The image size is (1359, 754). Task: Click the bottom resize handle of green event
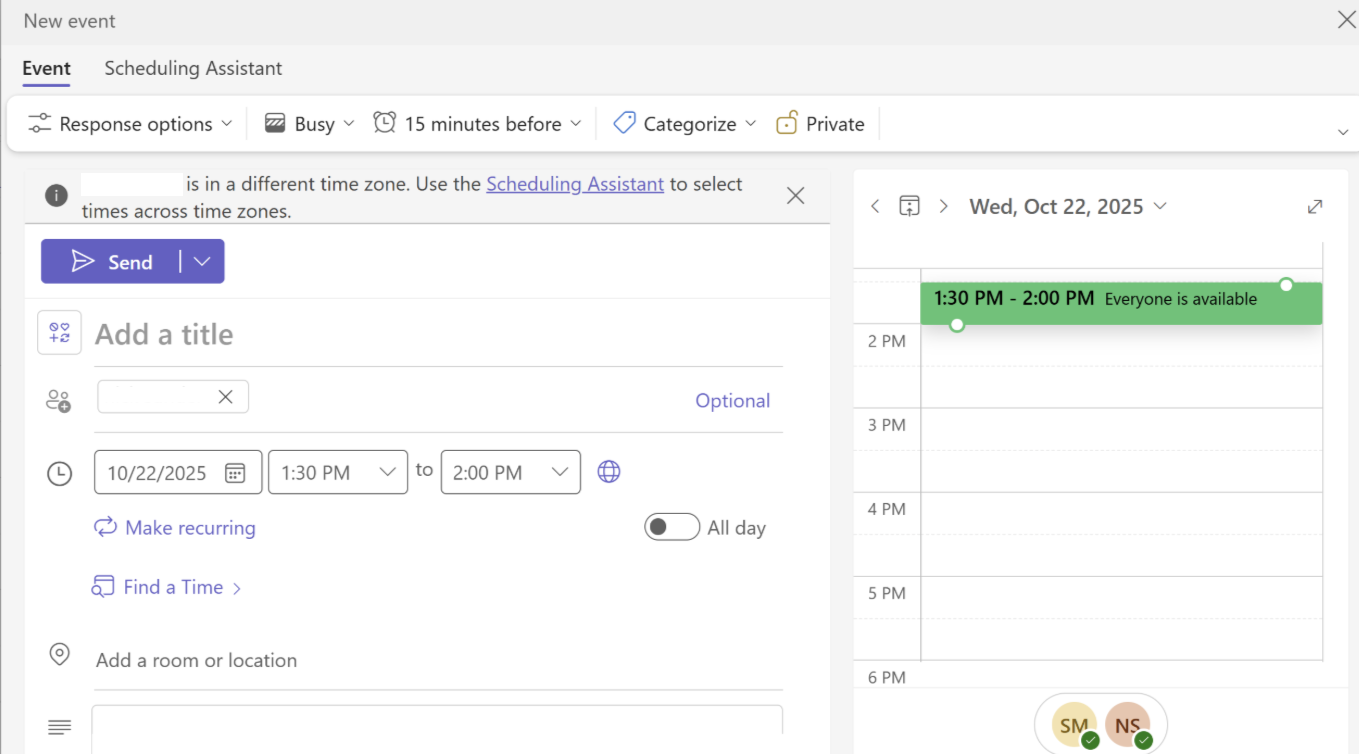[x=957, y=325]
